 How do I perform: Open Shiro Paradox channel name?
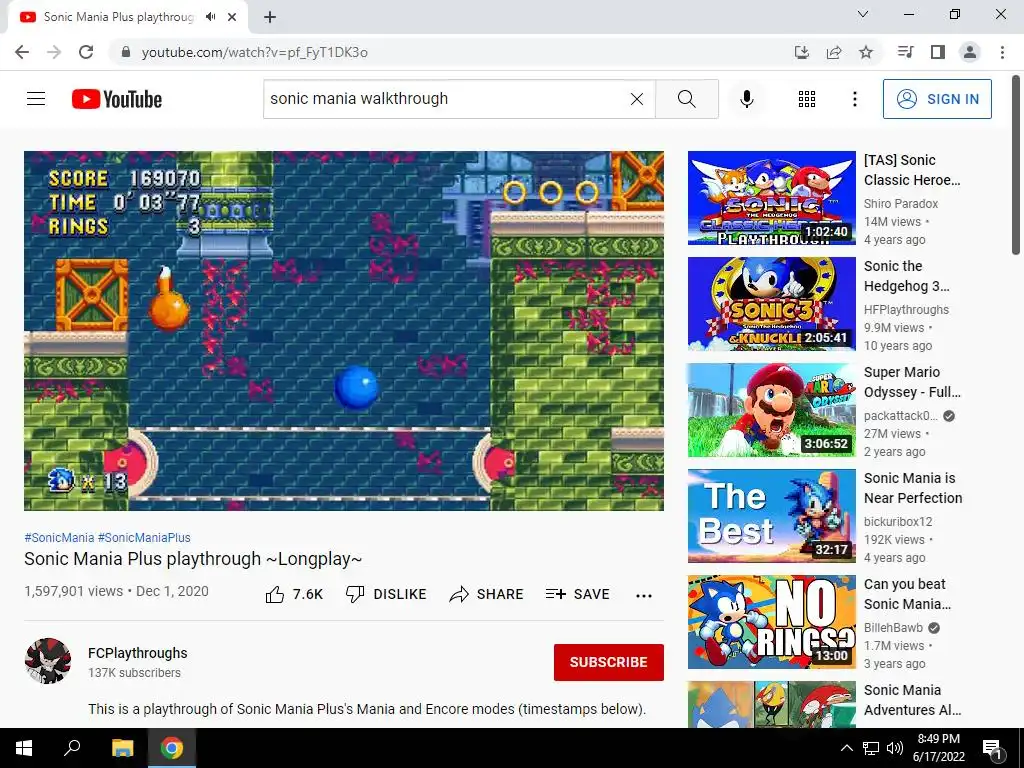(901, 204)
